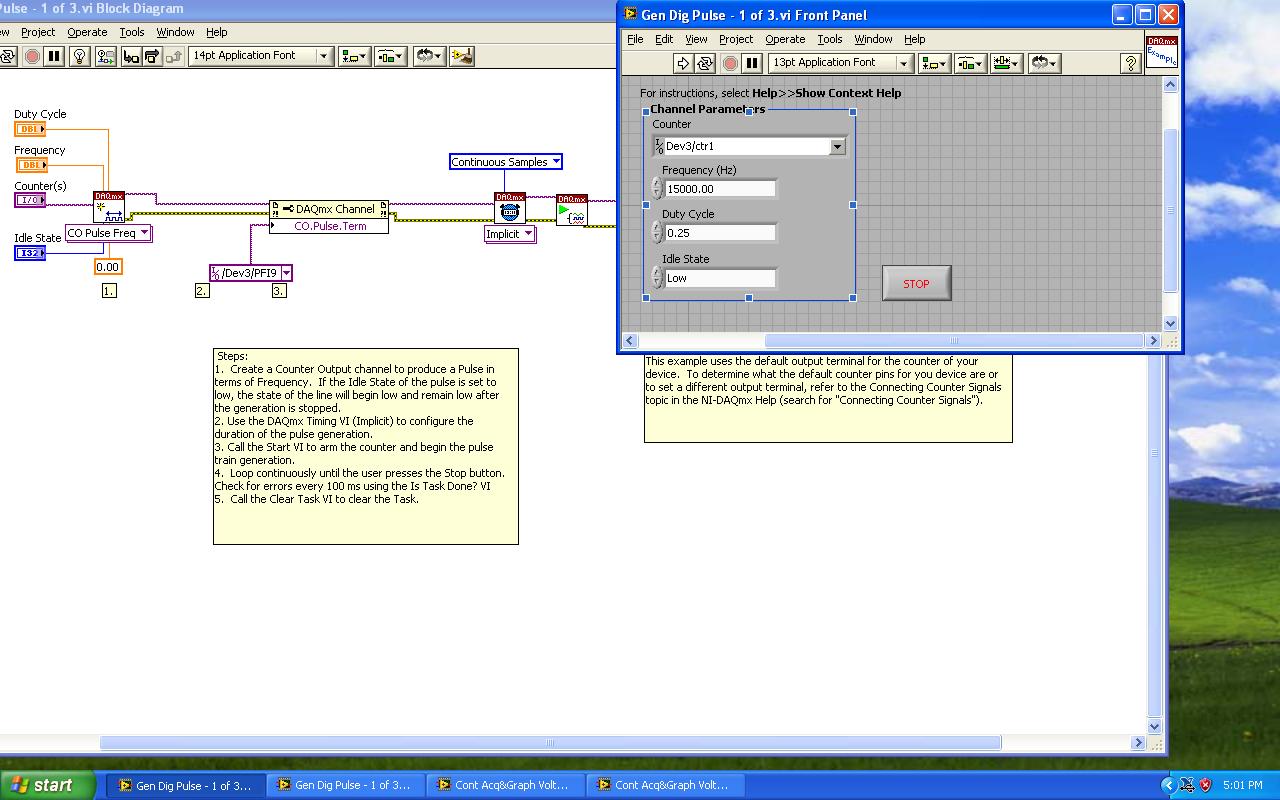Open Distribute Objects menu in Block Diagram
The width and height of the screenshot is (1280, 800).
(390, 56)
